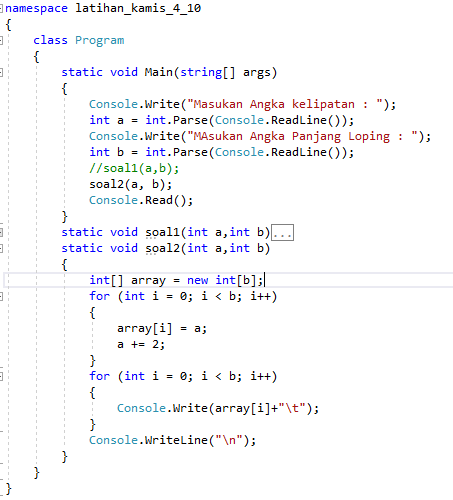This screenshot has height=500, width=453.
Task: Click the string "MAsukan Angka Panjang Loping : "
Action: [303, 136]
